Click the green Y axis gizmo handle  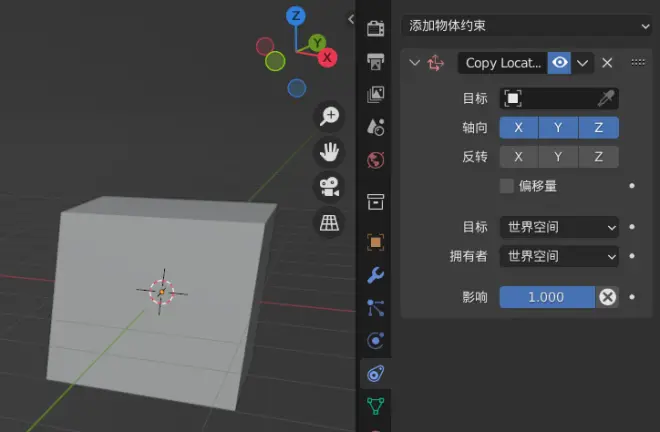click(317, 43)
